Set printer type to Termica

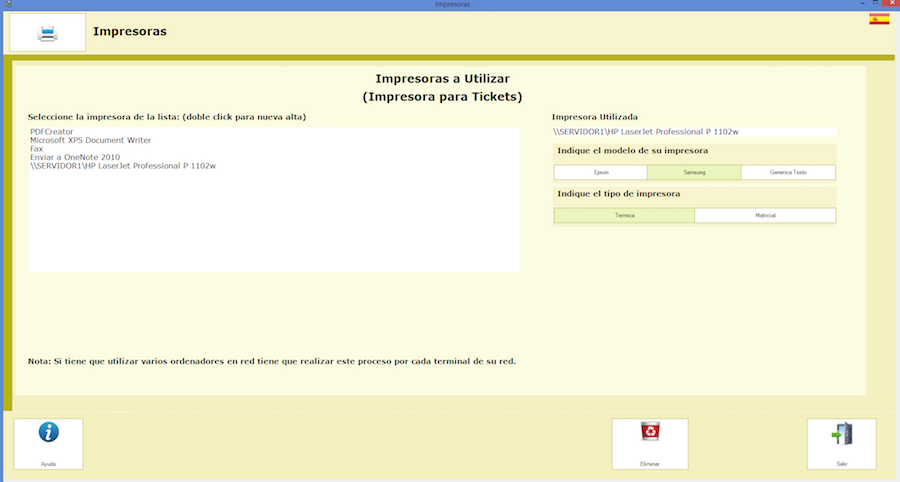[624, 216]
